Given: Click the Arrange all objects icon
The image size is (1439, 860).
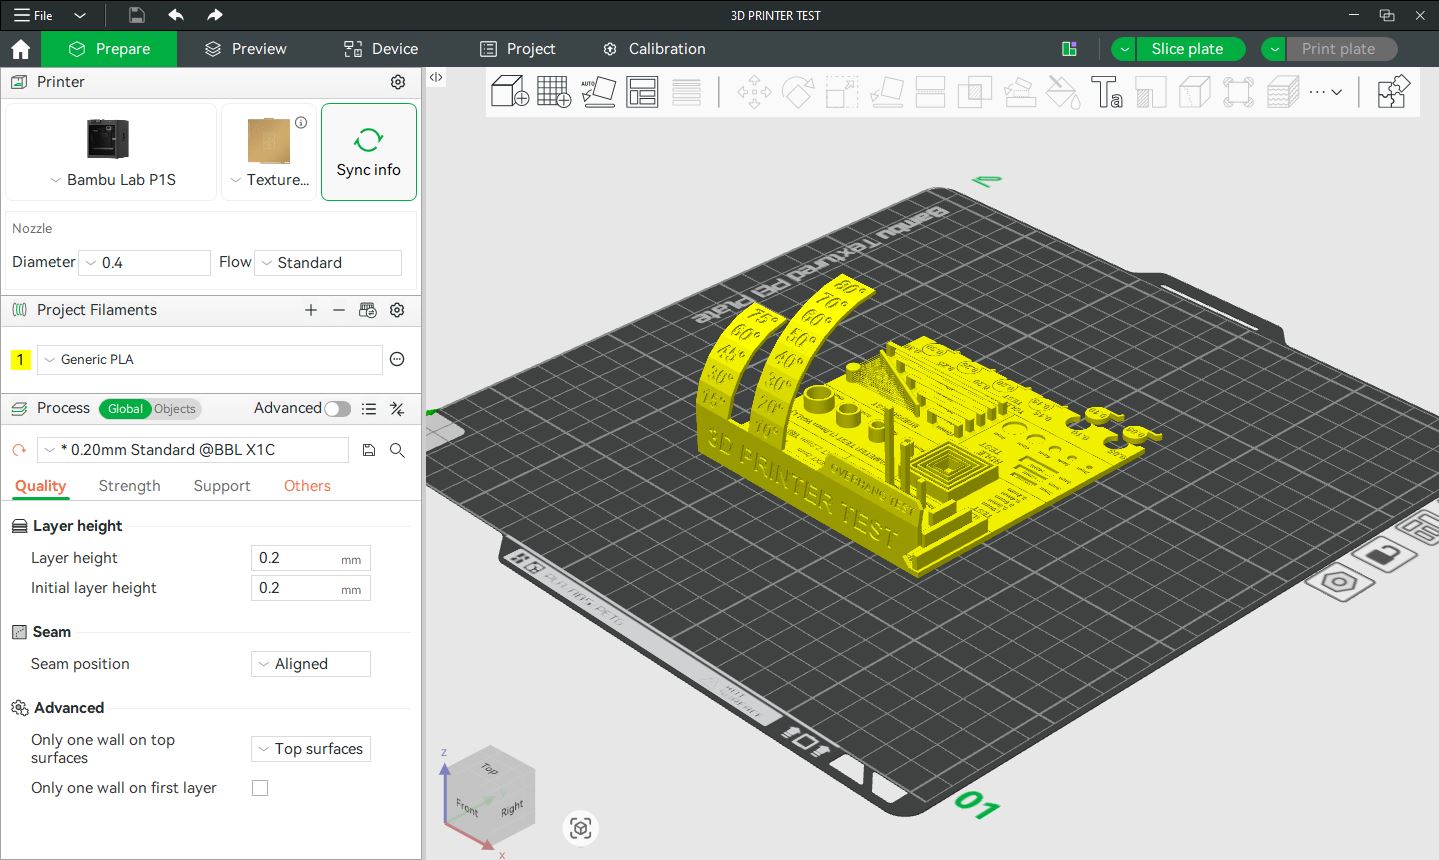Looking at the screenshot, I should [x=642, y=92].
